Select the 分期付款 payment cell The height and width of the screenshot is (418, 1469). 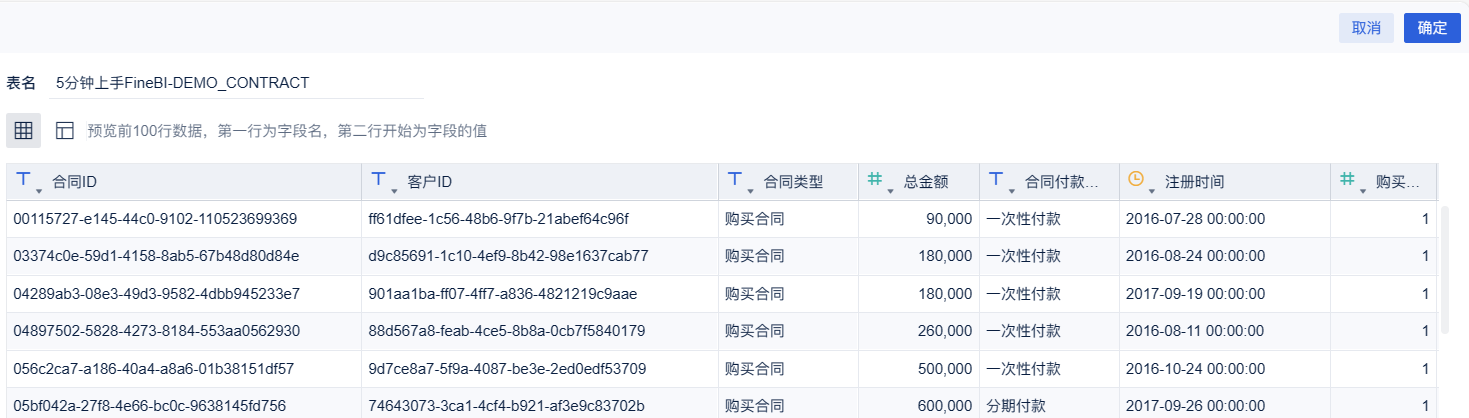coord(1016,405)
